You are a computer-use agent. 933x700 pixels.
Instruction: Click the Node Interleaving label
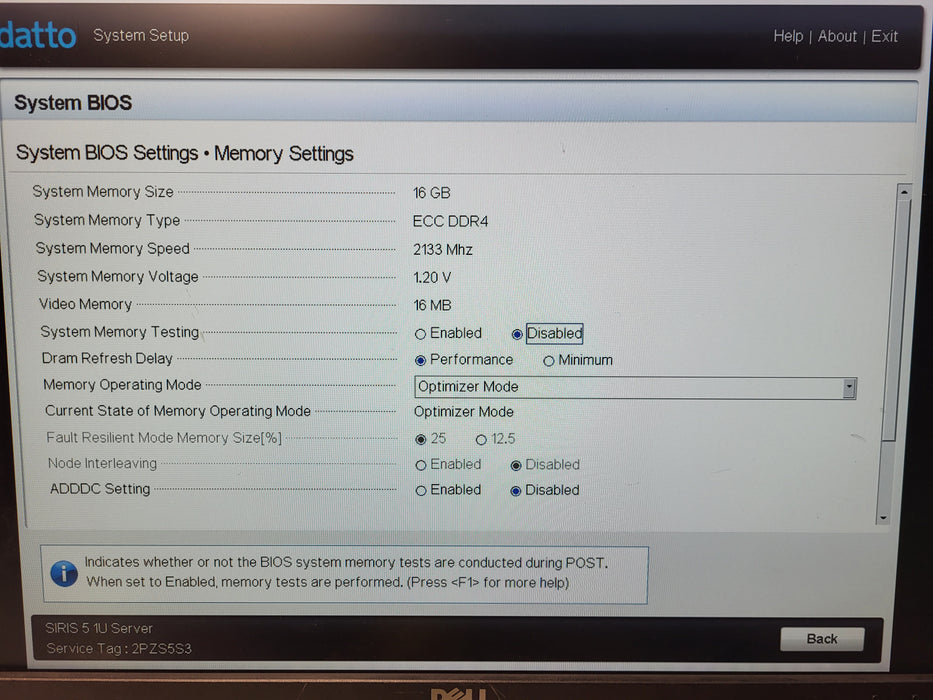pyautogui.click(x=102, y=463)
